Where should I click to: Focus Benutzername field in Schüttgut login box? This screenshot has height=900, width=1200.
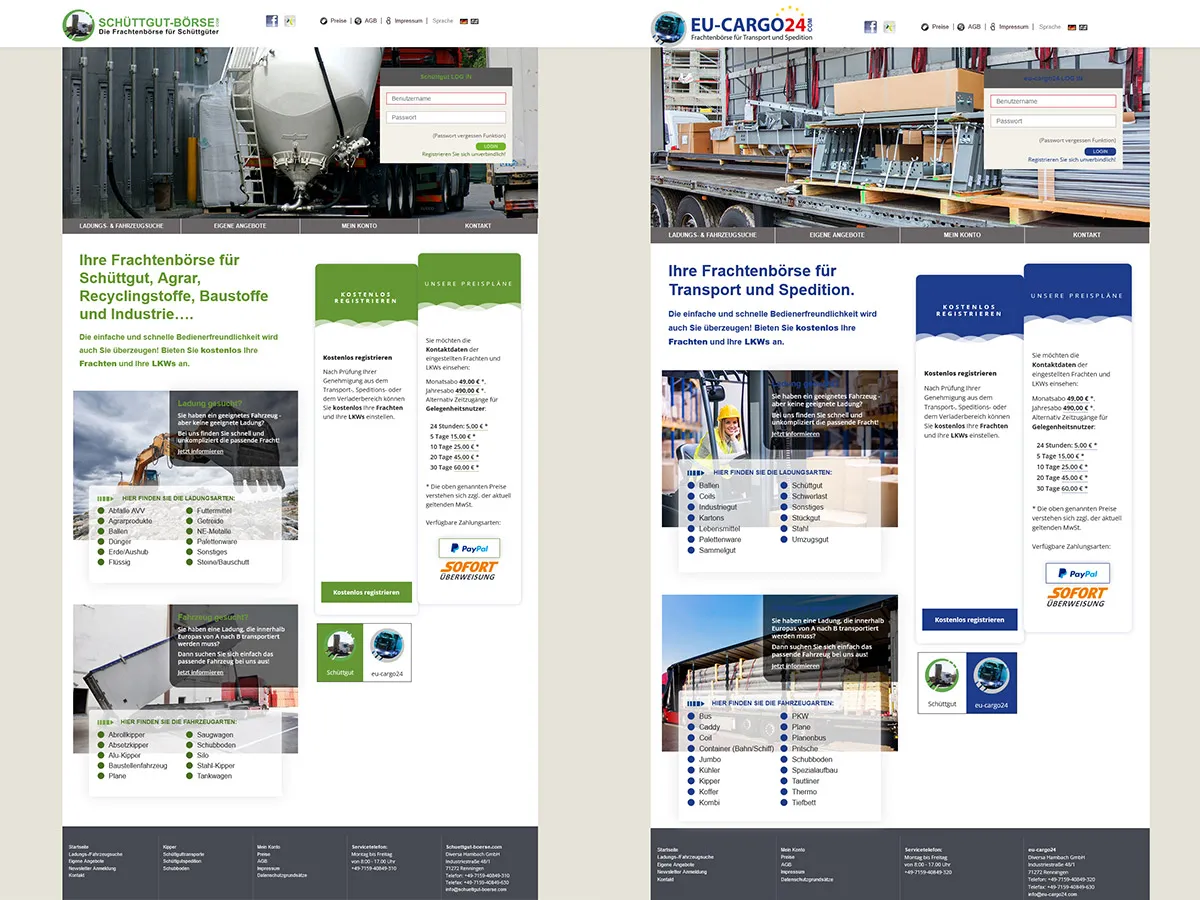[x=446, y=99]
